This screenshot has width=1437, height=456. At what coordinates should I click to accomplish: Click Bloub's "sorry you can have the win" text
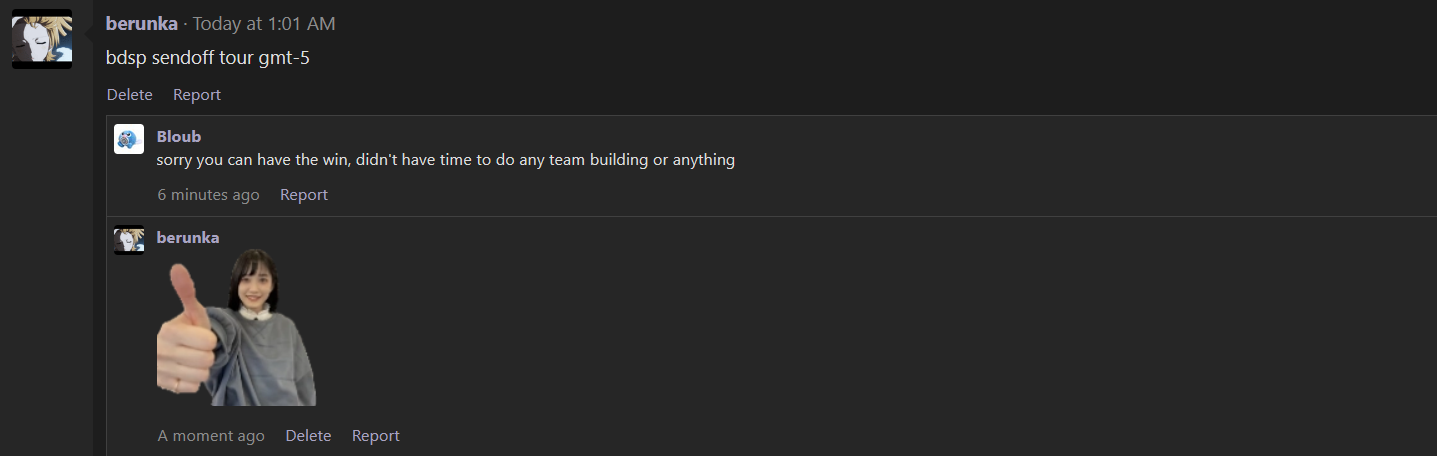(446, 160)
